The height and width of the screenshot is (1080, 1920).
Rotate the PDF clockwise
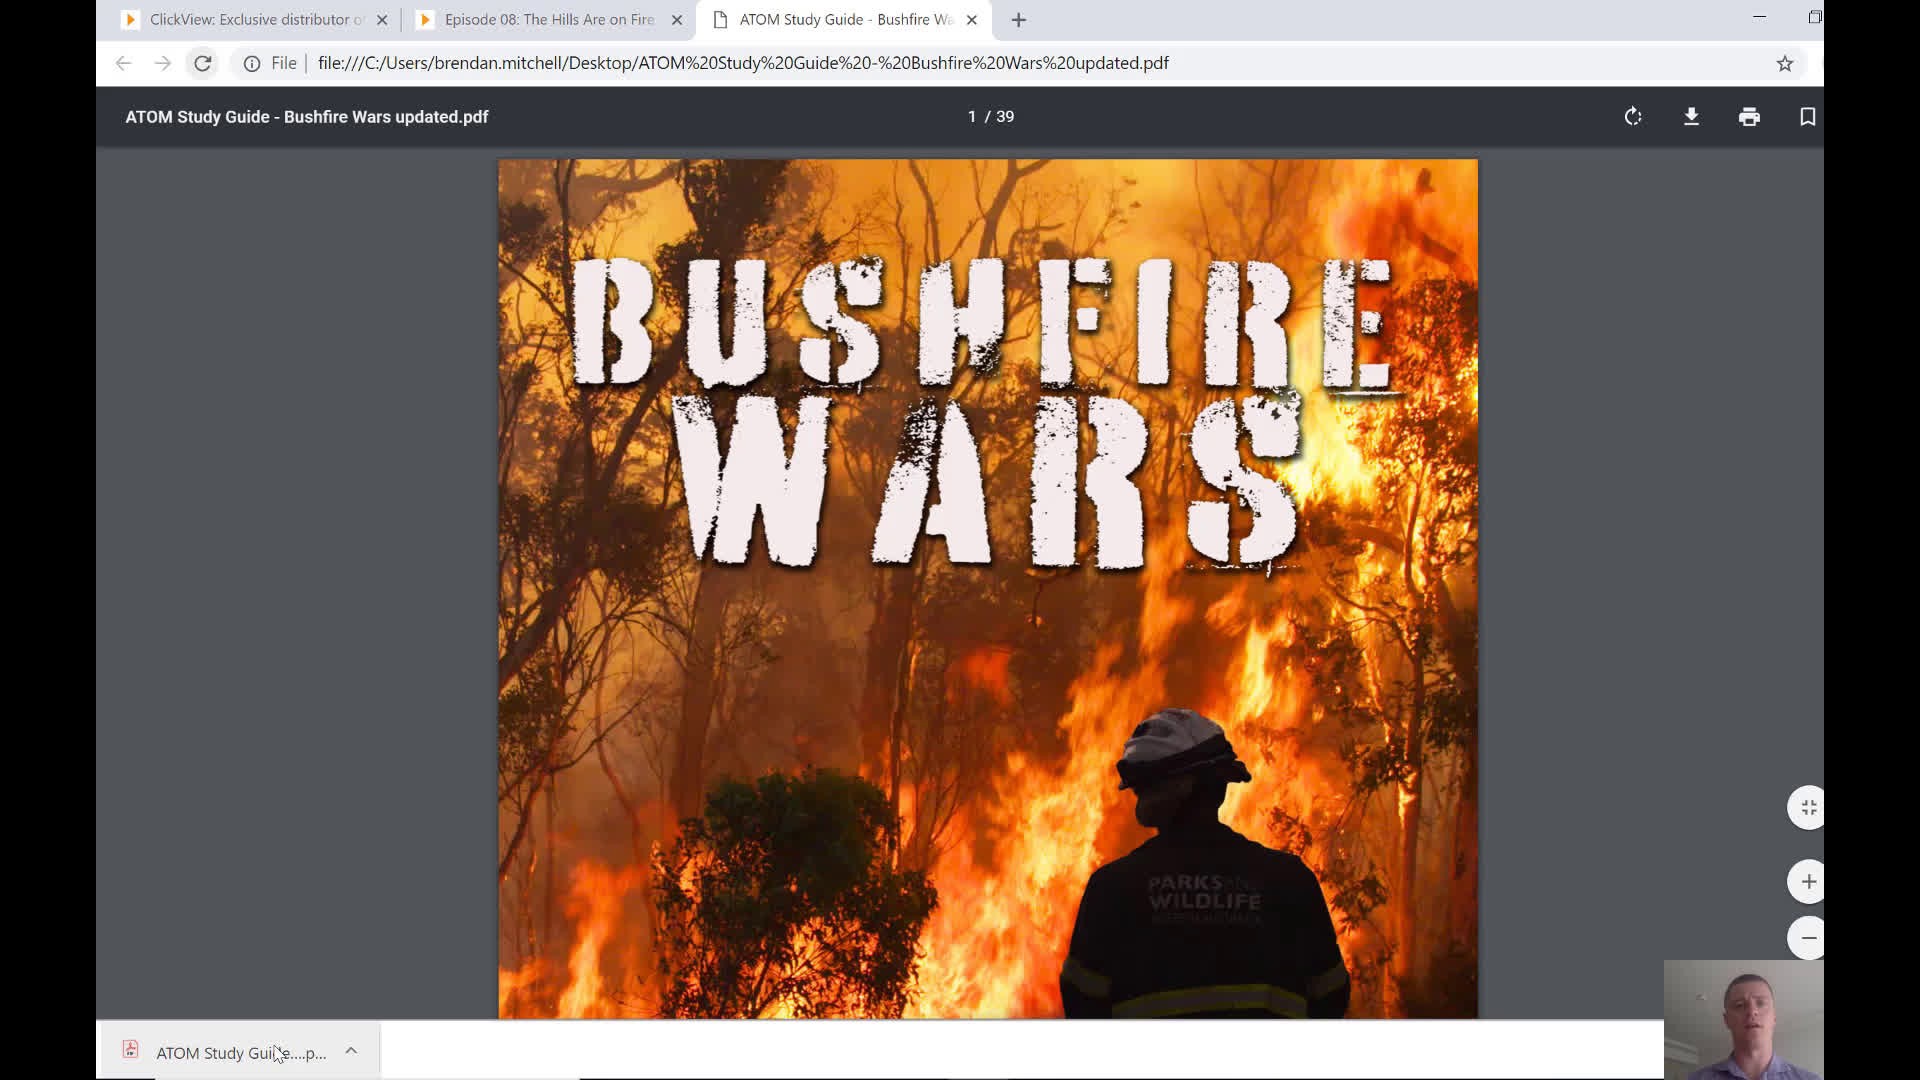pyautogui.click(x=1633, y=117)
